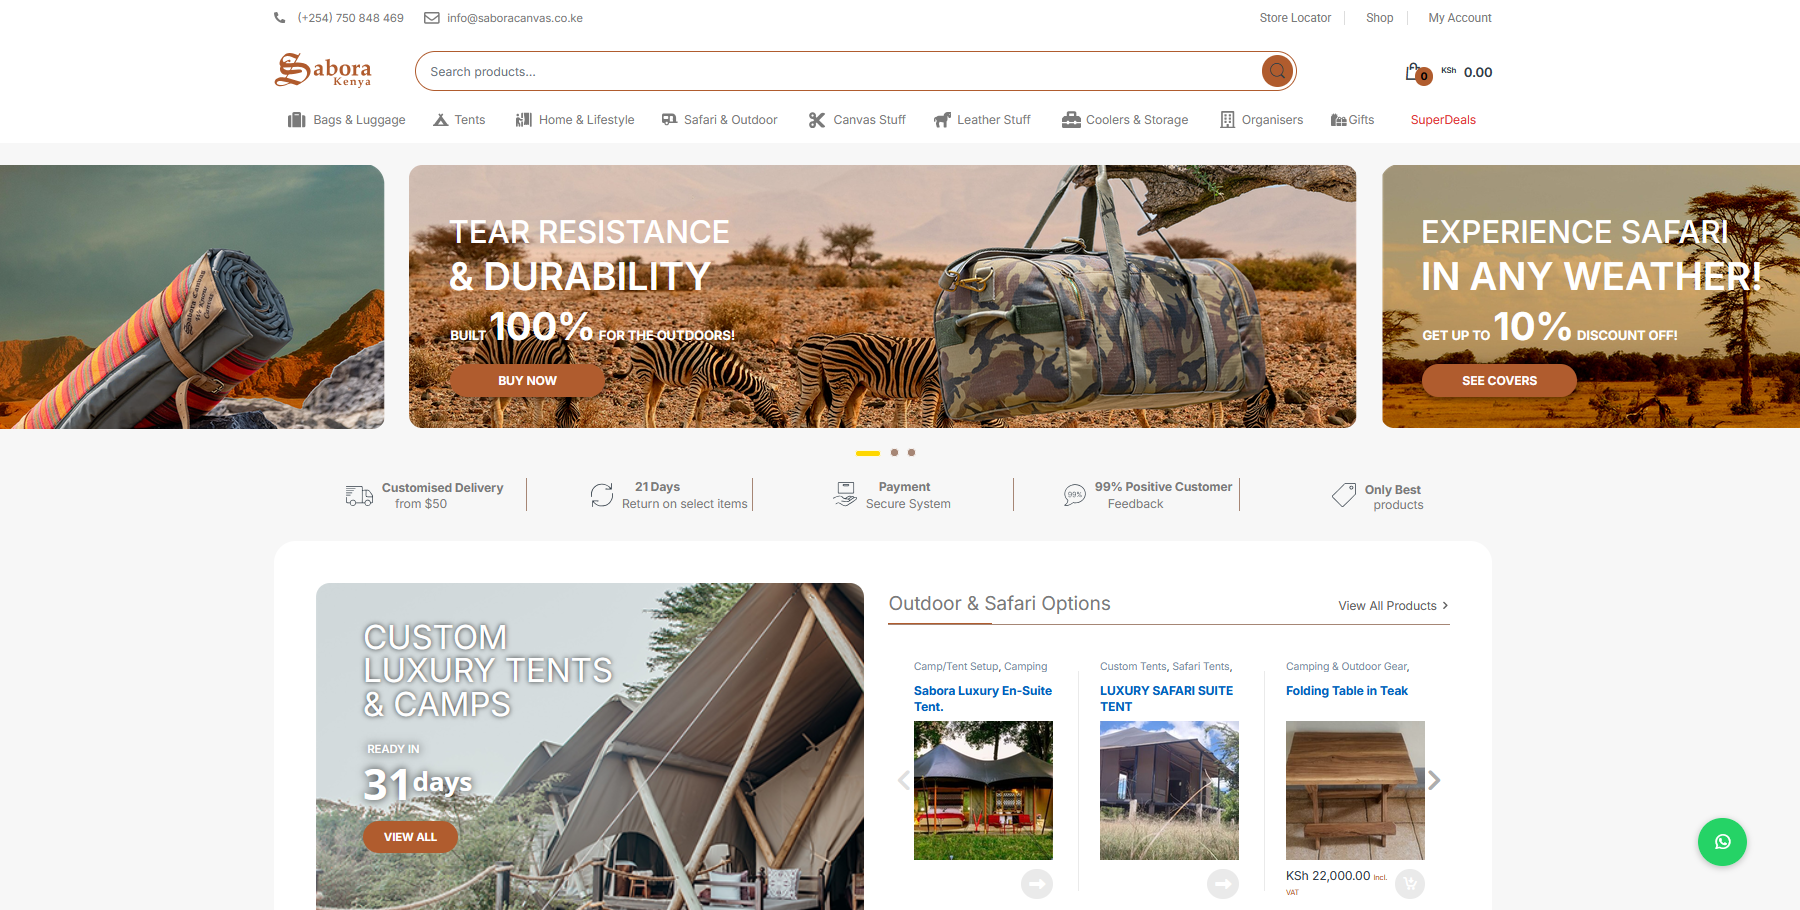Open Folding Table in Teak title
The width and height of the screenshot is (1800, 910).
point(1346,691)
